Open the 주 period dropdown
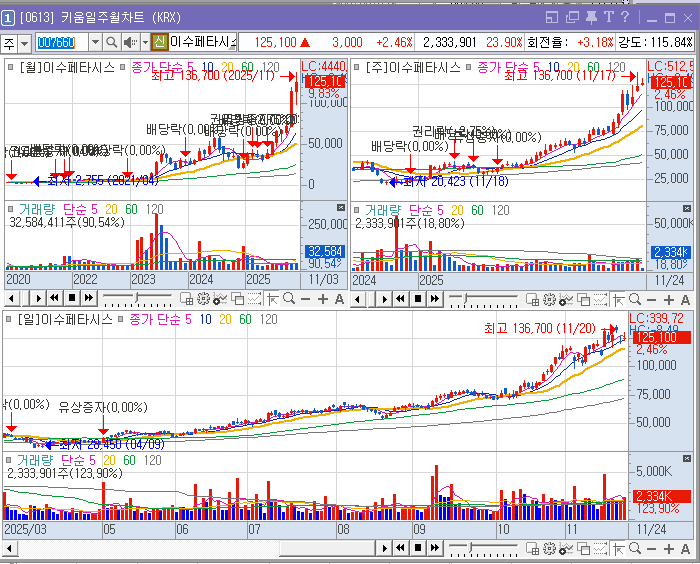Screen dimensions: 700x564 [25, 43]
